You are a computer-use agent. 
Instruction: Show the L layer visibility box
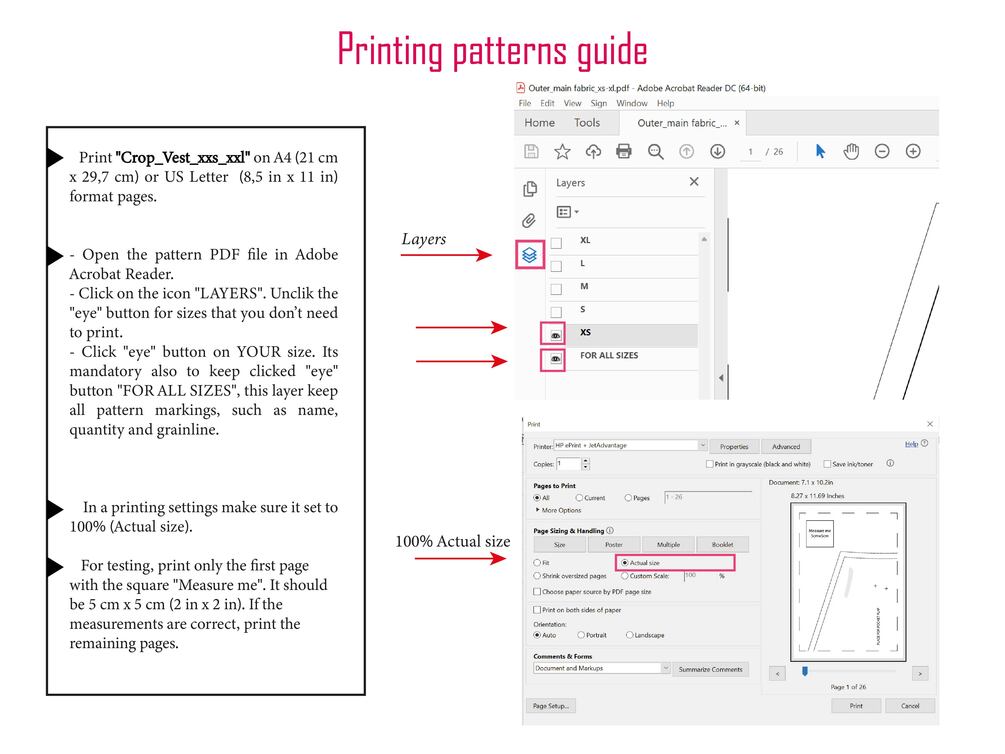[556, 266]
